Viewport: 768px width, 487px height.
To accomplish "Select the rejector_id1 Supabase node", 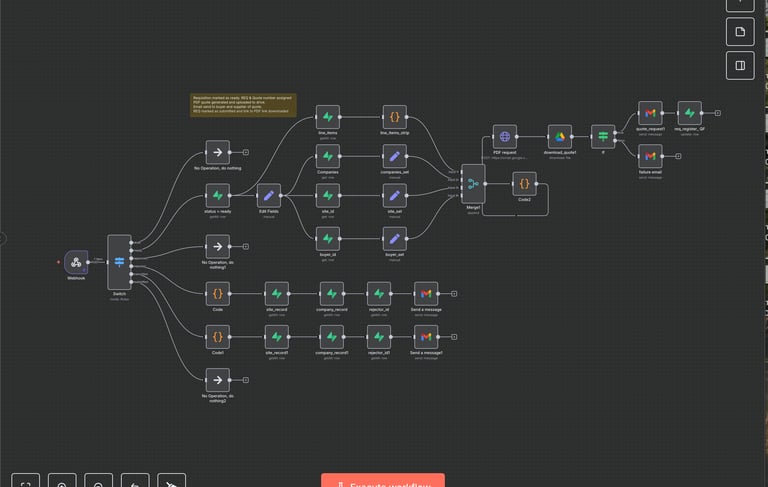I will 379,337.
